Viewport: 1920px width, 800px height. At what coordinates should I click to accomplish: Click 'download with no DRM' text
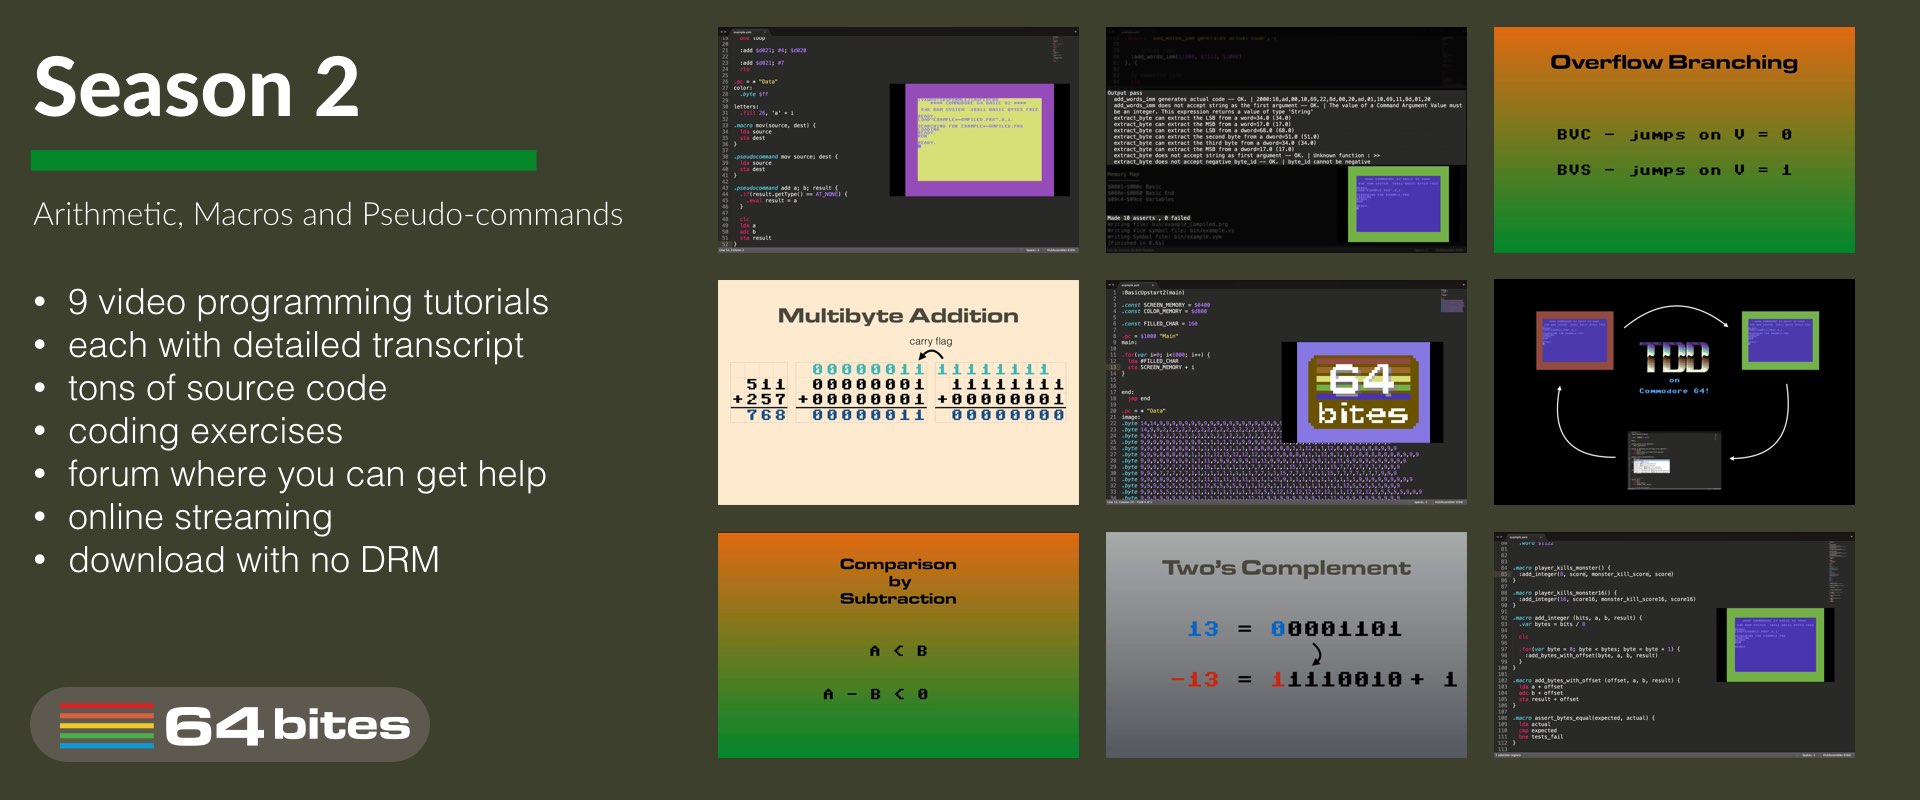[254, 560]
